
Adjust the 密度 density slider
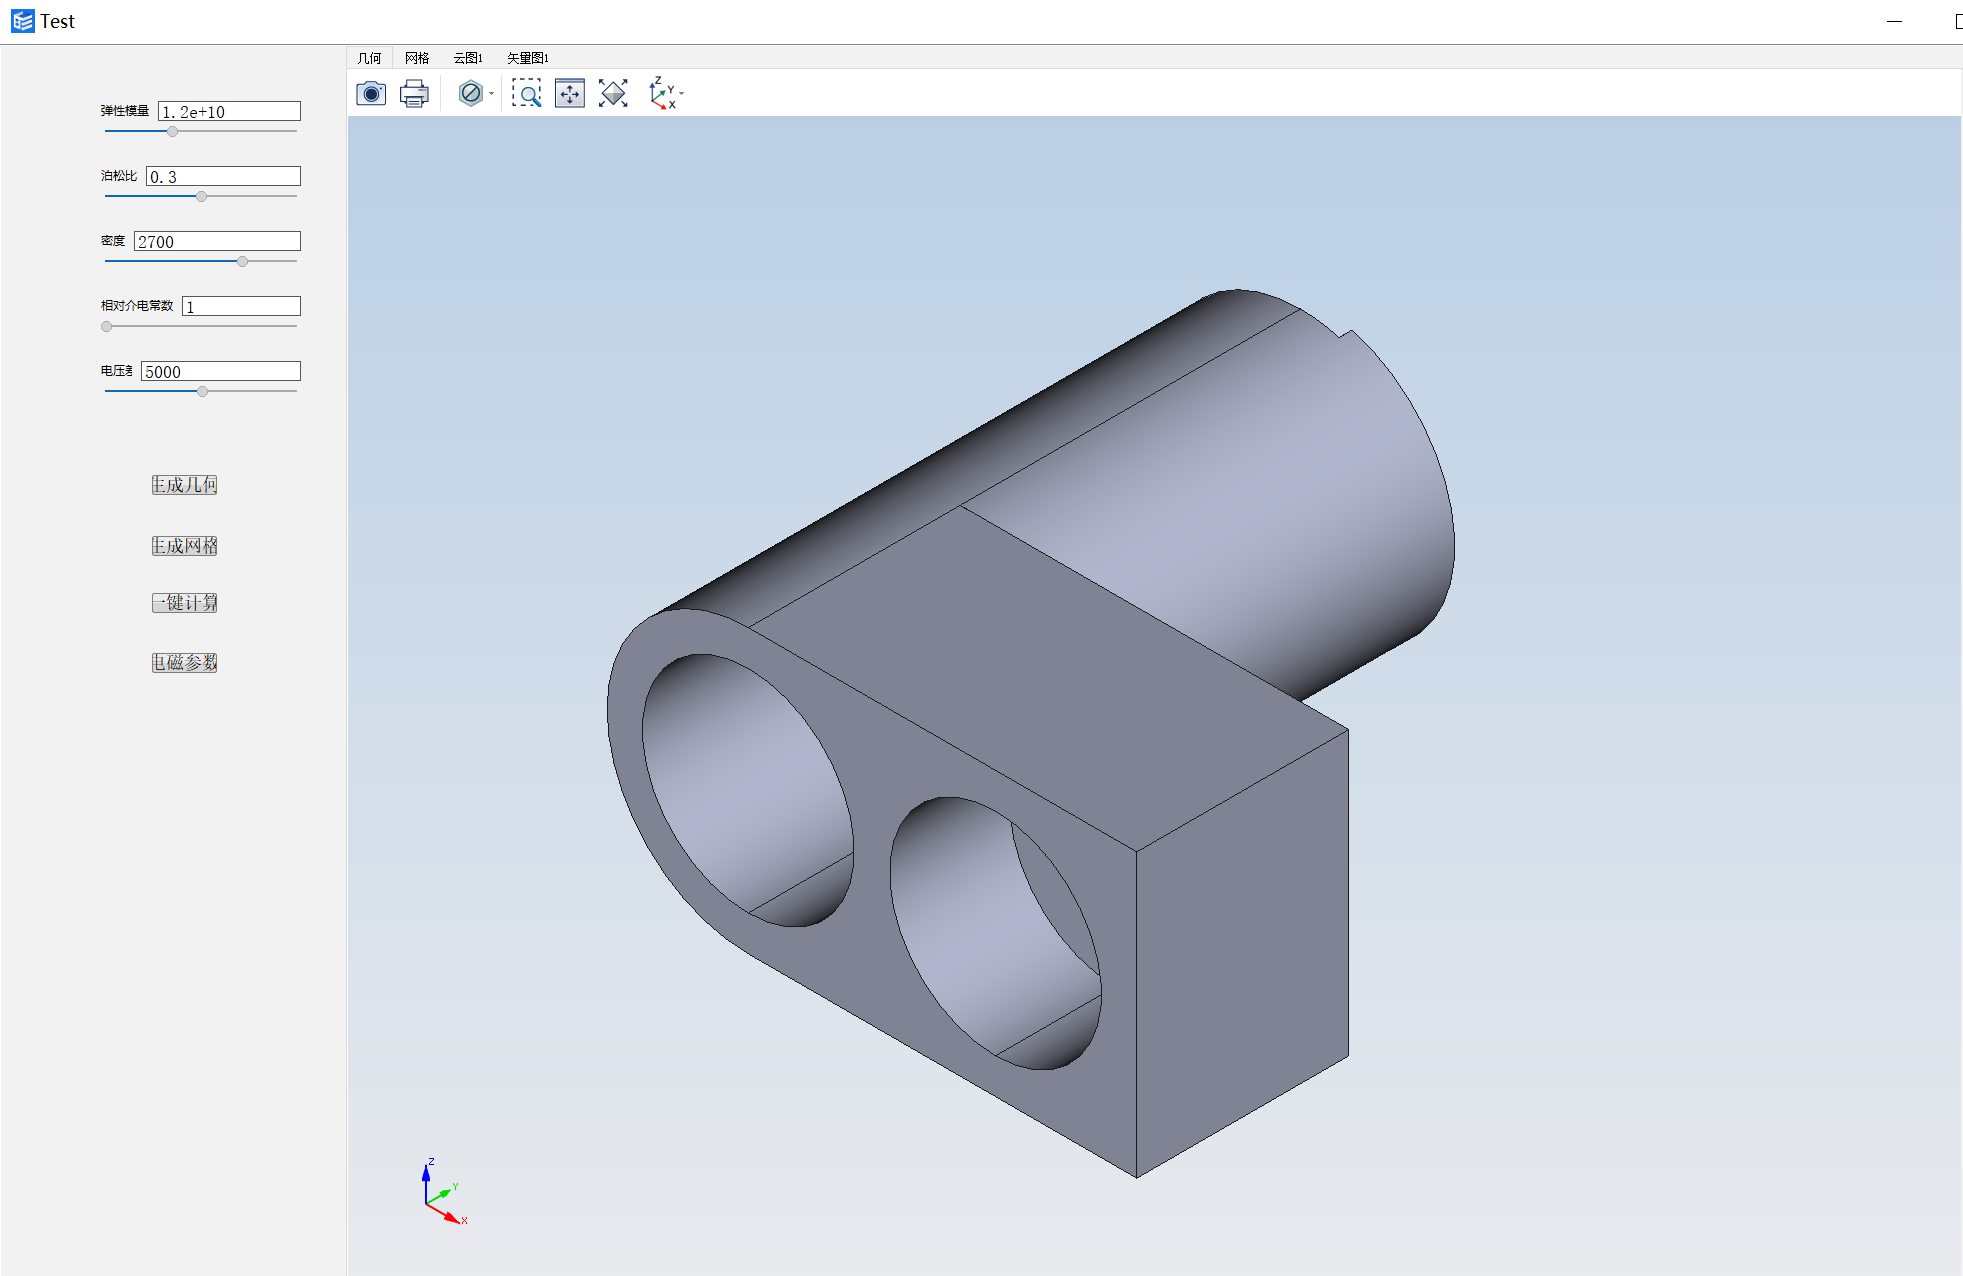point(243,263)
